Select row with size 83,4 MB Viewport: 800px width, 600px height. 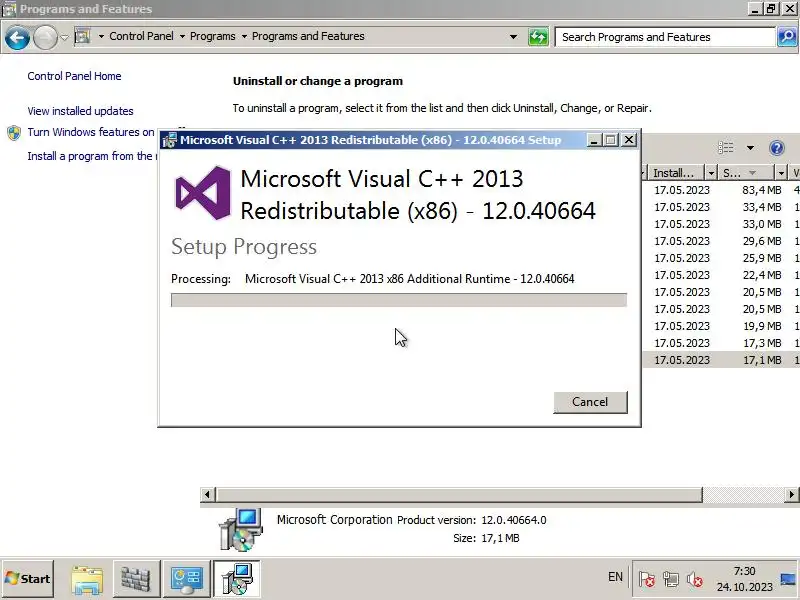(721, 190)
